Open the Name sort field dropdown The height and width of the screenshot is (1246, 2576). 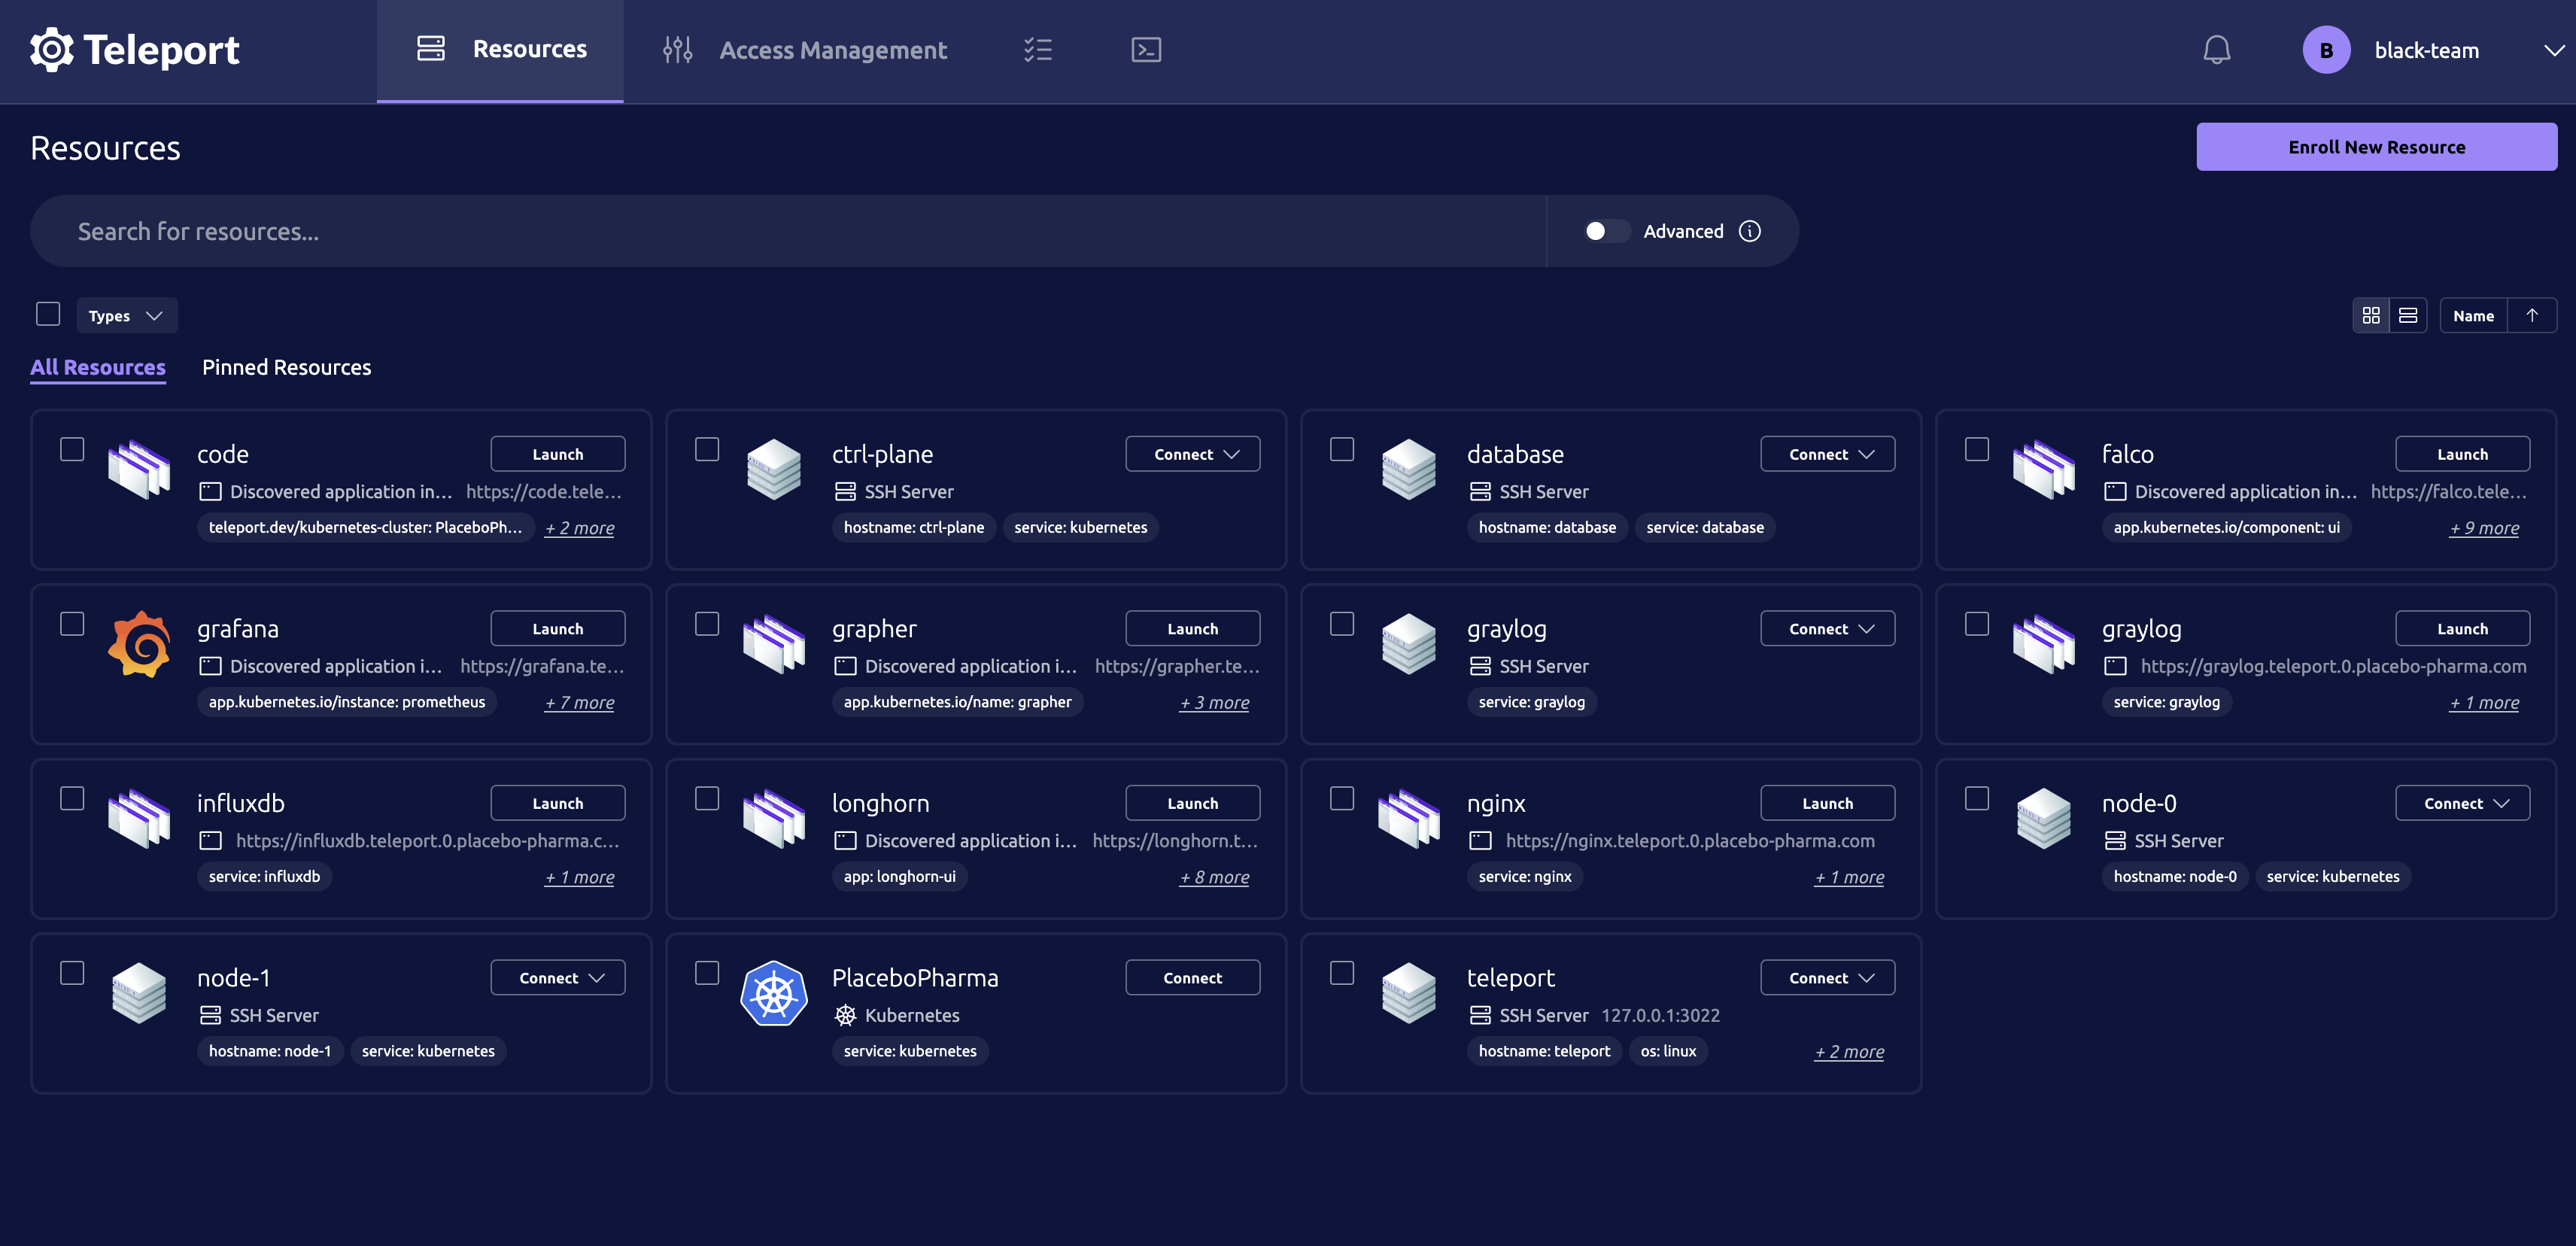click(2473, 315)
